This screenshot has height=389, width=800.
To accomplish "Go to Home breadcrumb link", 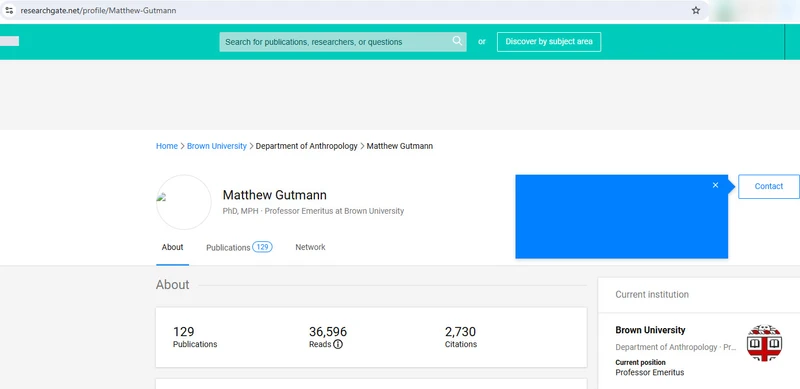I will coord(167,146).
